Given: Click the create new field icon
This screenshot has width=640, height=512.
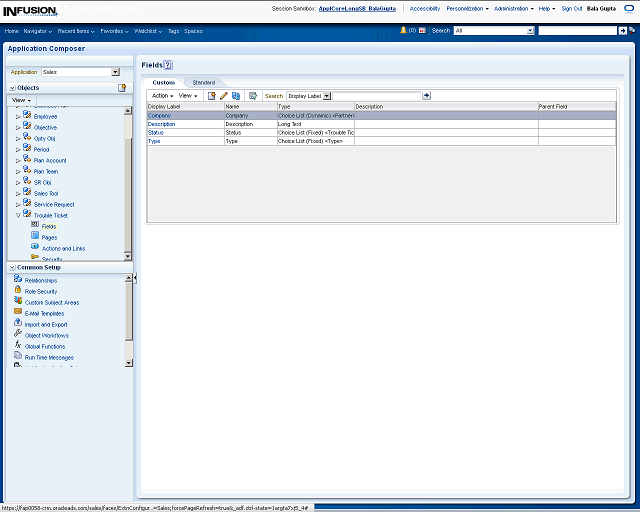Looking at the screenshot, I should click(212, 96).
